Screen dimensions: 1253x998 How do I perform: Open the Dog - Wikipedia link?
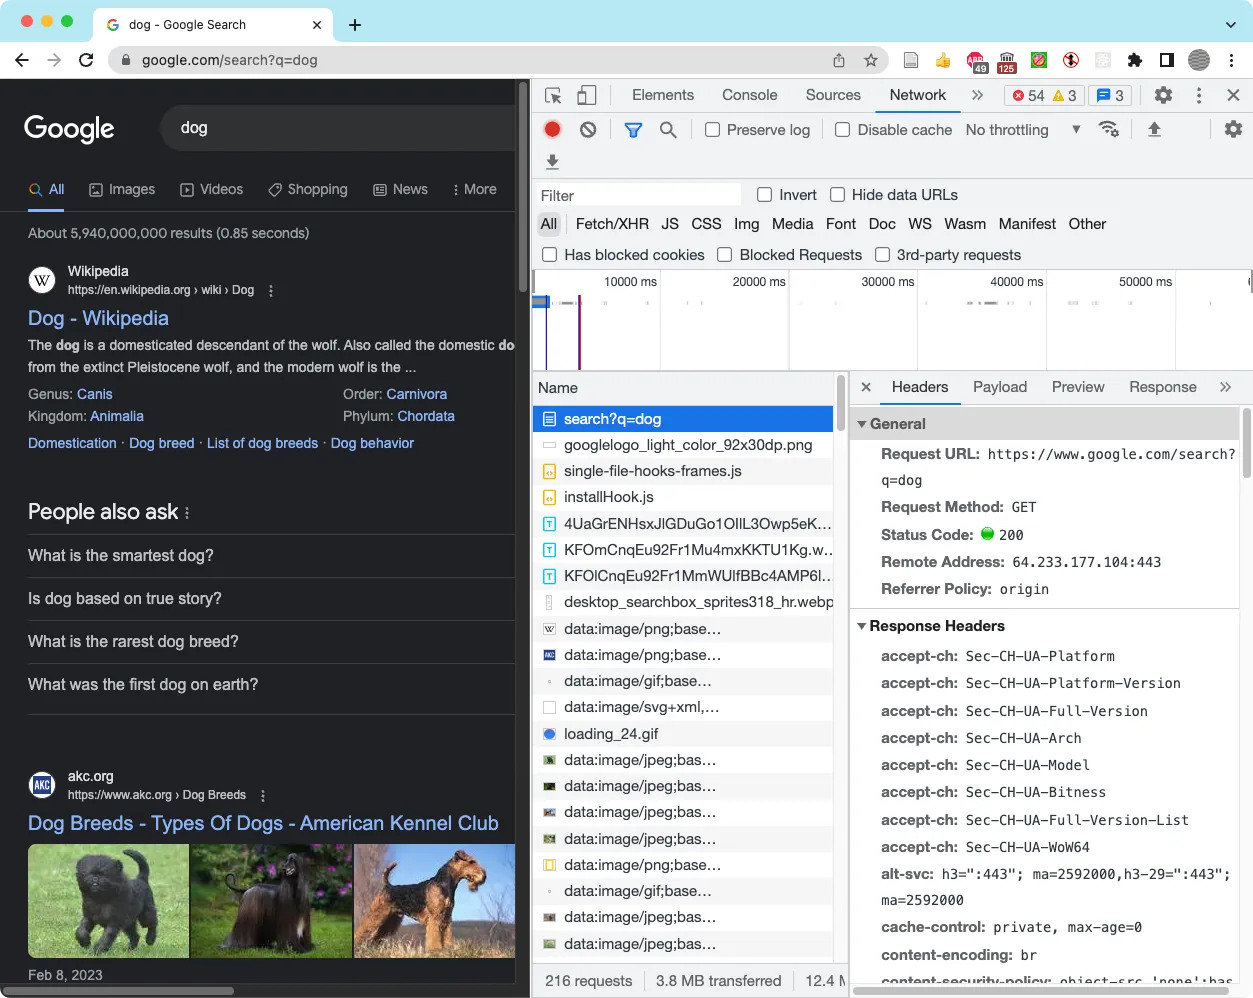pyautogui.click(x=97, y=317)
